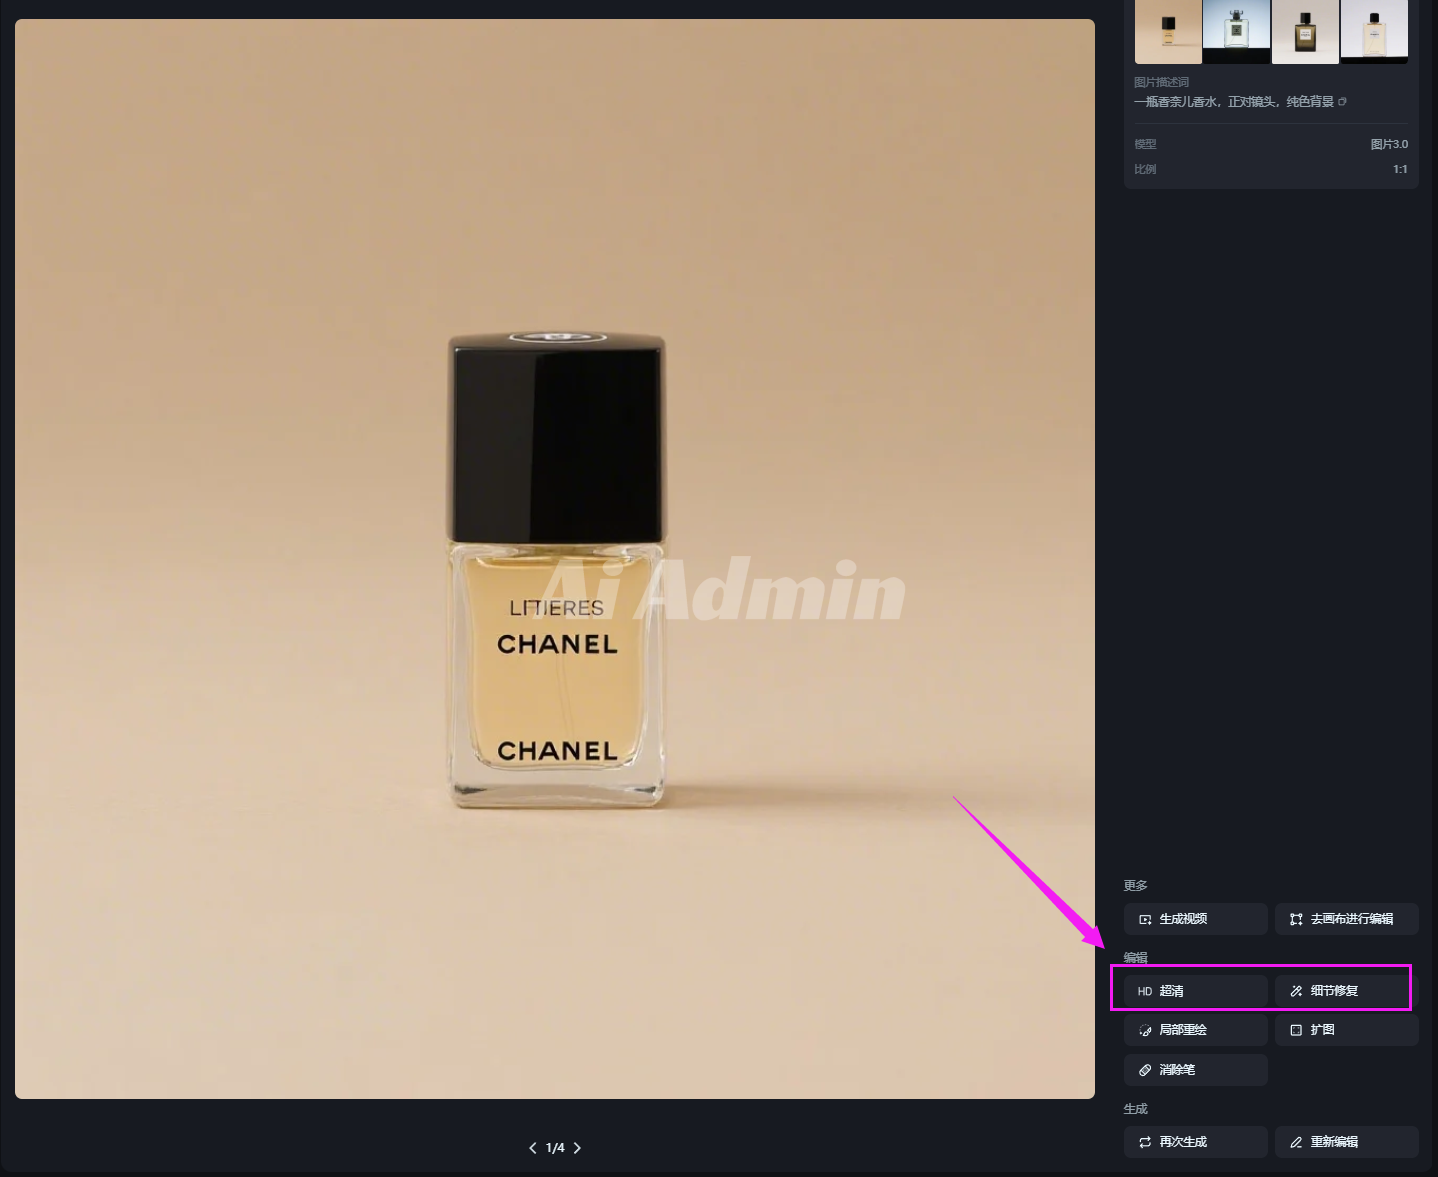This screenshot has height=1177, width=1438.
Task: Select second thumbnail with blue background
Action: pyautogui.click(x=1237, y=31)
